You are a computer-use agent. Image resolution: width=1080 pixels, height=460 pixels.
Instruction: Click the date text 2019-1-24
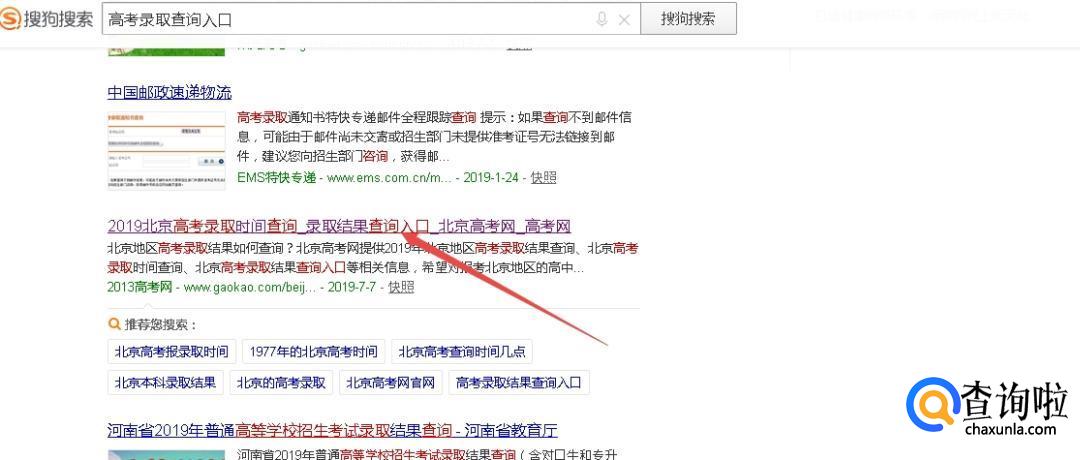491,177
